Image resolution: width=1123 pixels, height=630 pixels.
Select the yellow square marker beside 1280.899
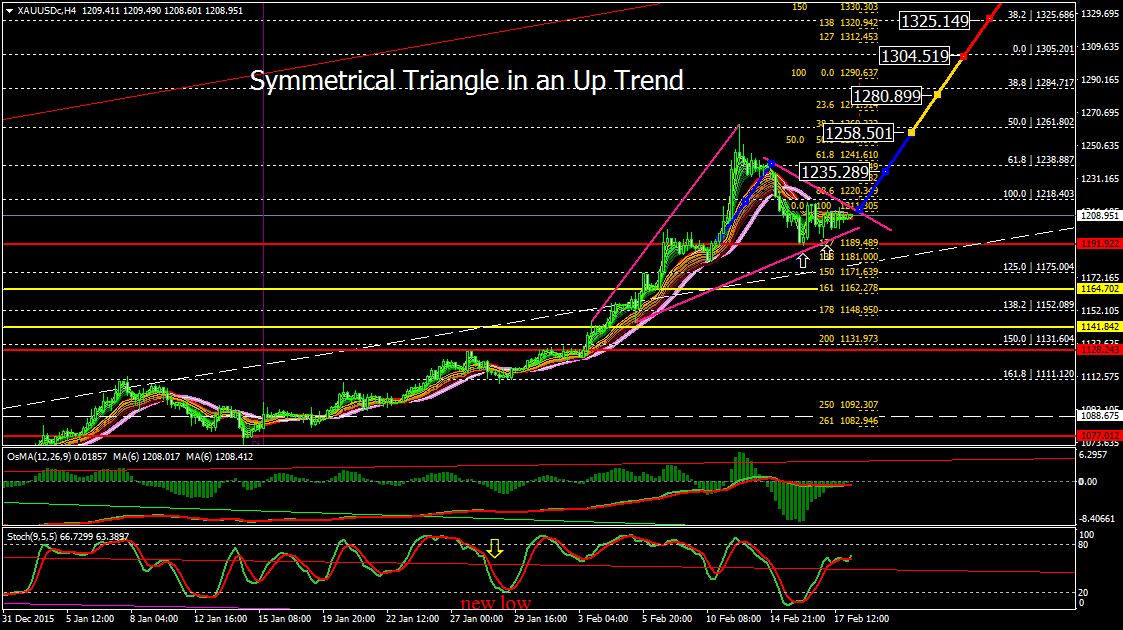click(937, 94)
